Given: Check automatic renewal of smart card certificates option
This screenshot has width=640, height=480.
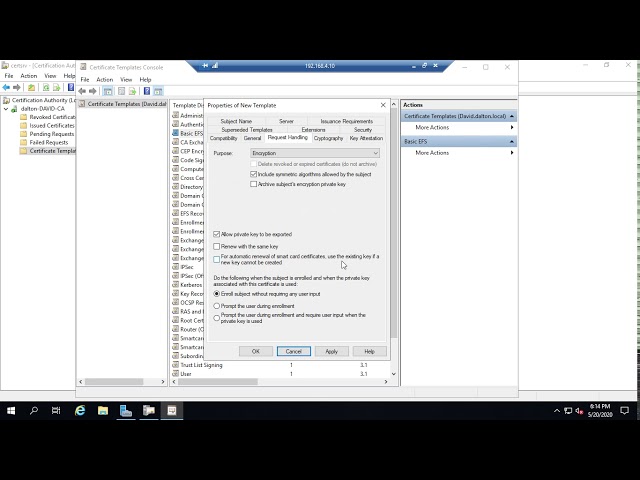Looking at the screenshot, I should point(216,260).
